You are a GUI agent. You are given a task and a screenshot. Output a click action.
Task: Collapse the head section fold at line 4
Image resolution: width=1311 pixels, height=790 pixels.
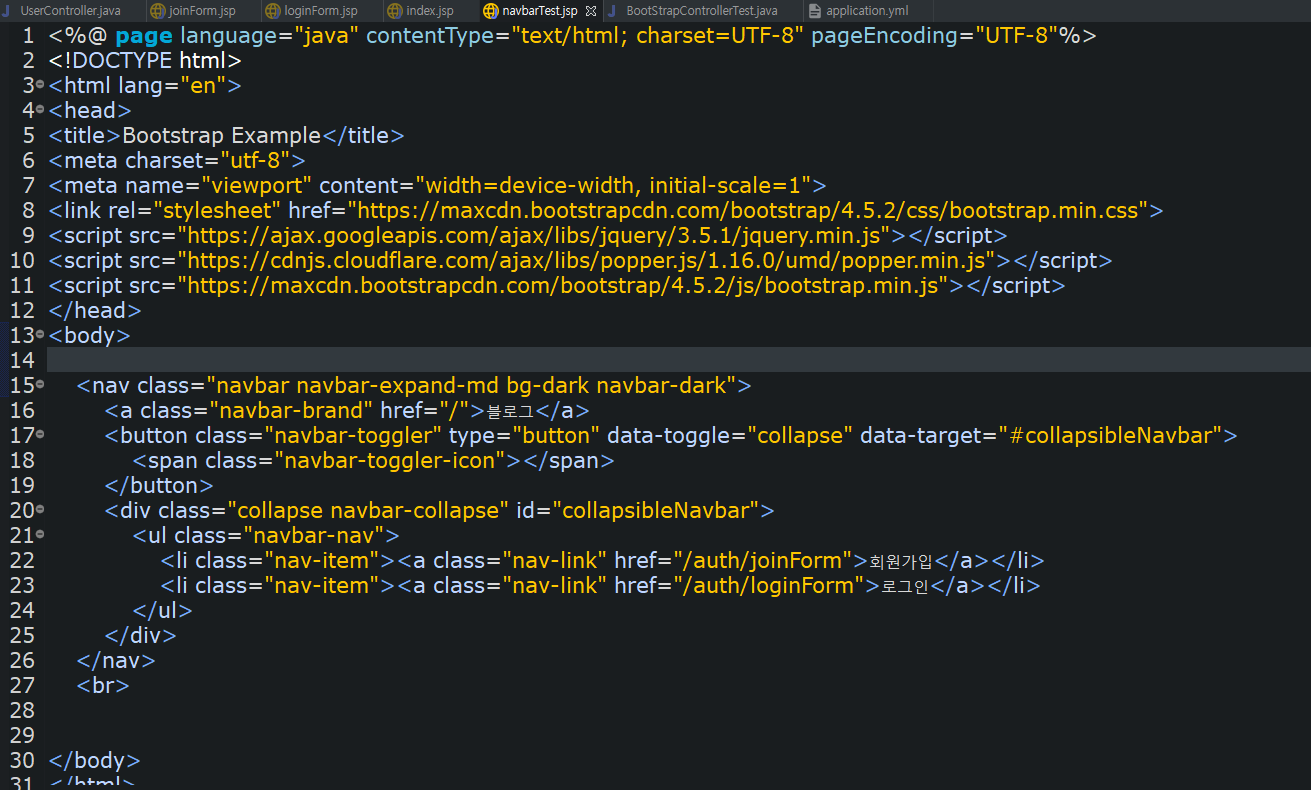point(40,109)
